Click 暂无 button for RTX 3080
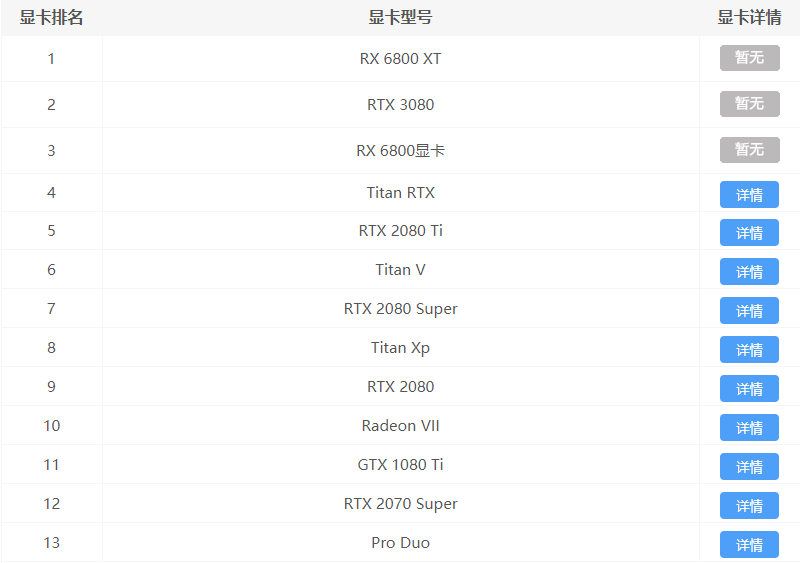Screen dimensions: 800x563 pos(749,104)
